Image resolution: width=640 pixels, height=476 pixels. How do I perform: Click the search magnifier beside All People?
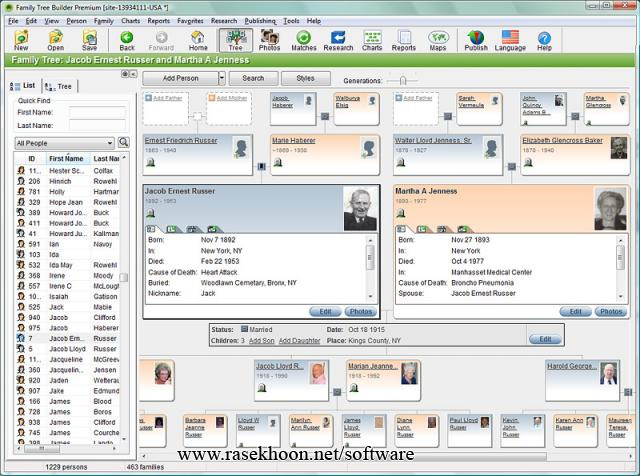[124, 143]
